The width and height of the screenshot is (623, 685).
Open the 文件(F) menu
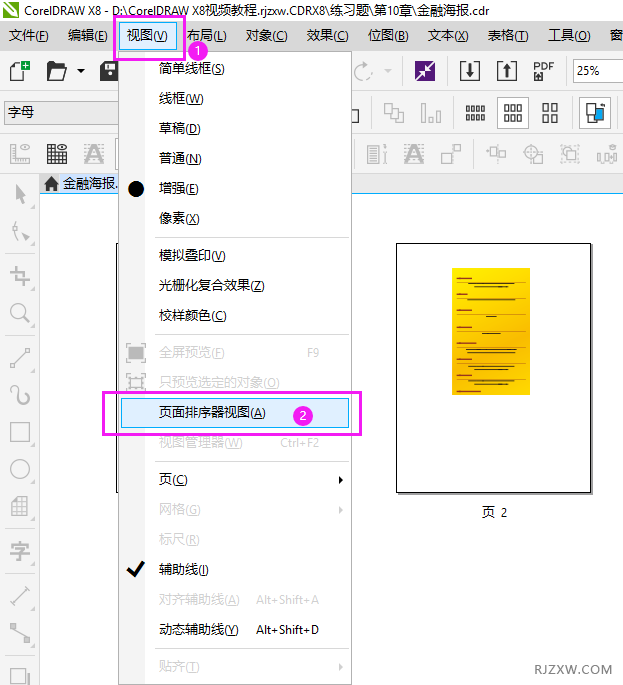[29, 35]
